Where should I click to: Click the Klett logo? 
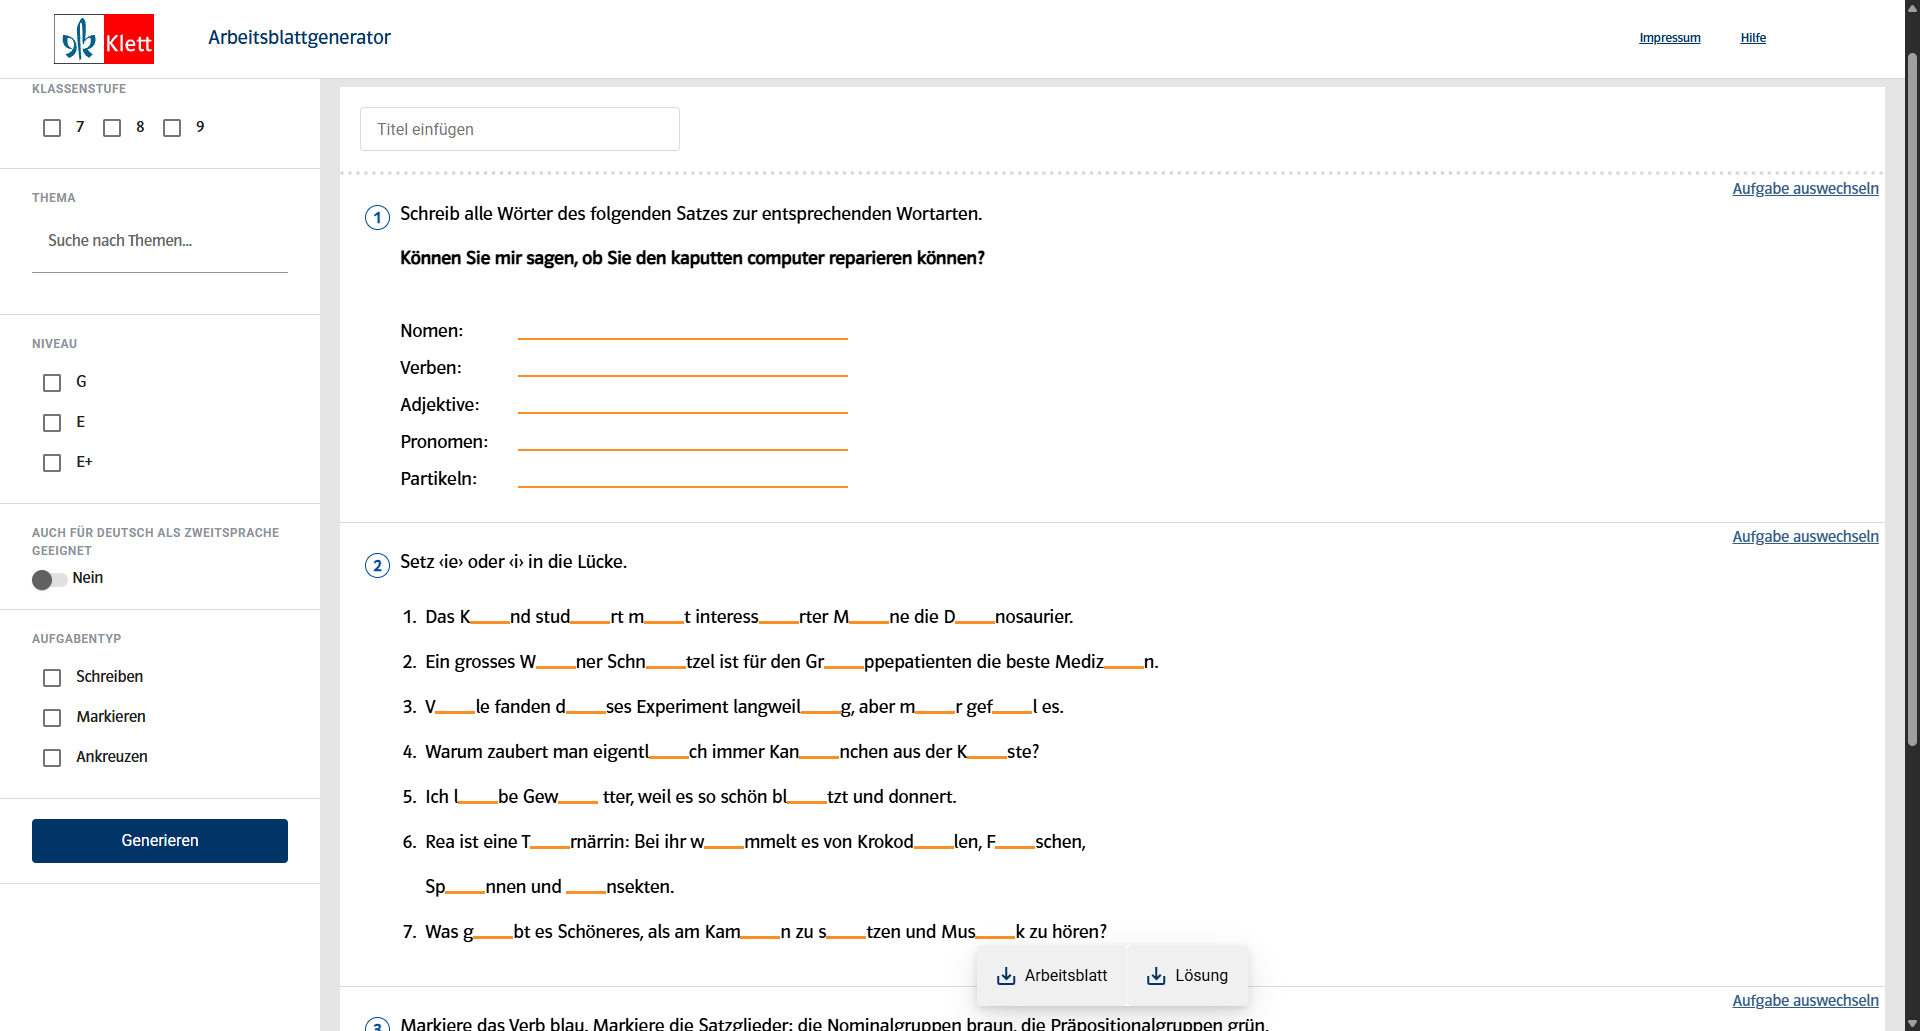[104, 39]
